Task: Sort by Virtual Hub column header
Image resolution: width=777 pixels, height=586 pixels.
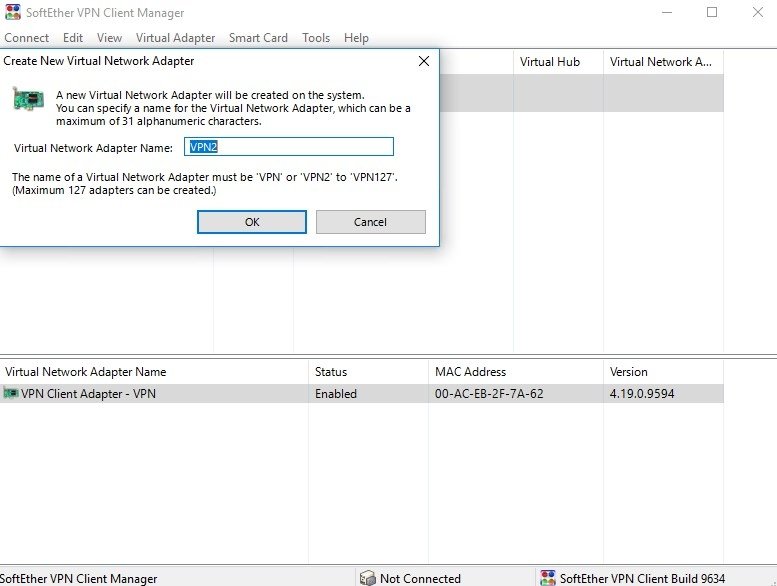Action: [558, 62]
